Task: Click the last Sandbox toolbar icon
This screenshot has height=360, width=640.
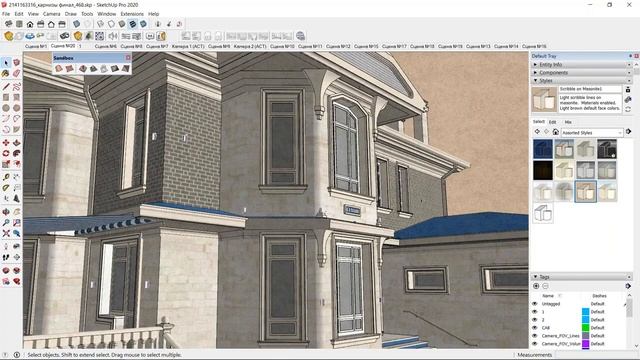Action: pyautogui.click(x=125, y=69)
